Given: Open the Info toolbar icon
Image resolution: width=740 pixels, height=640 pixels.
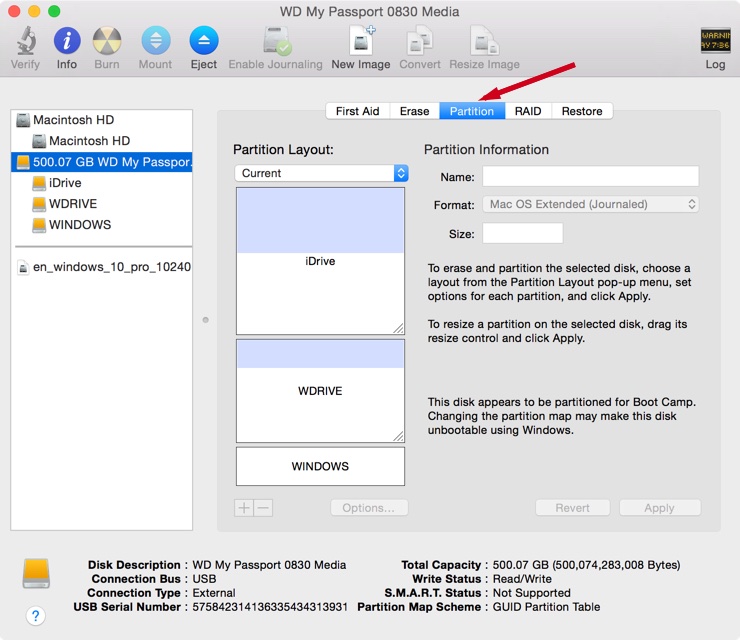Looking at the screenshot, I should point(67,41).
